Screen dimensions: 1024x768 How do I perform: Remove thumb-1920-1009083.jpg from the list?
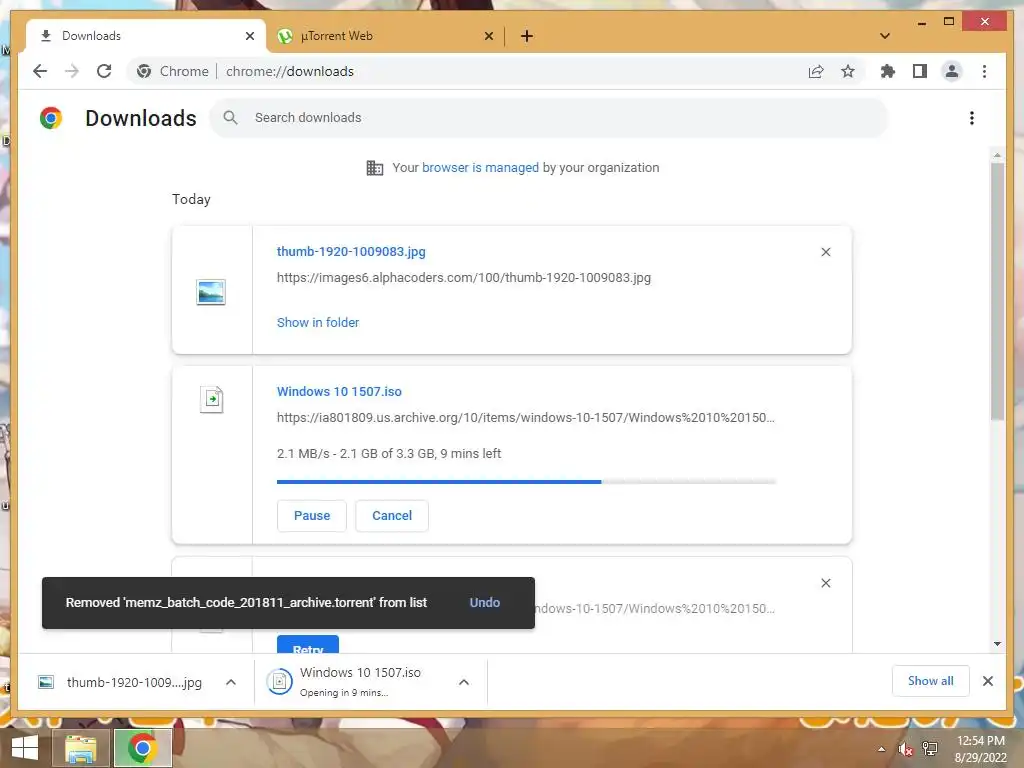[x=825, y=252]
